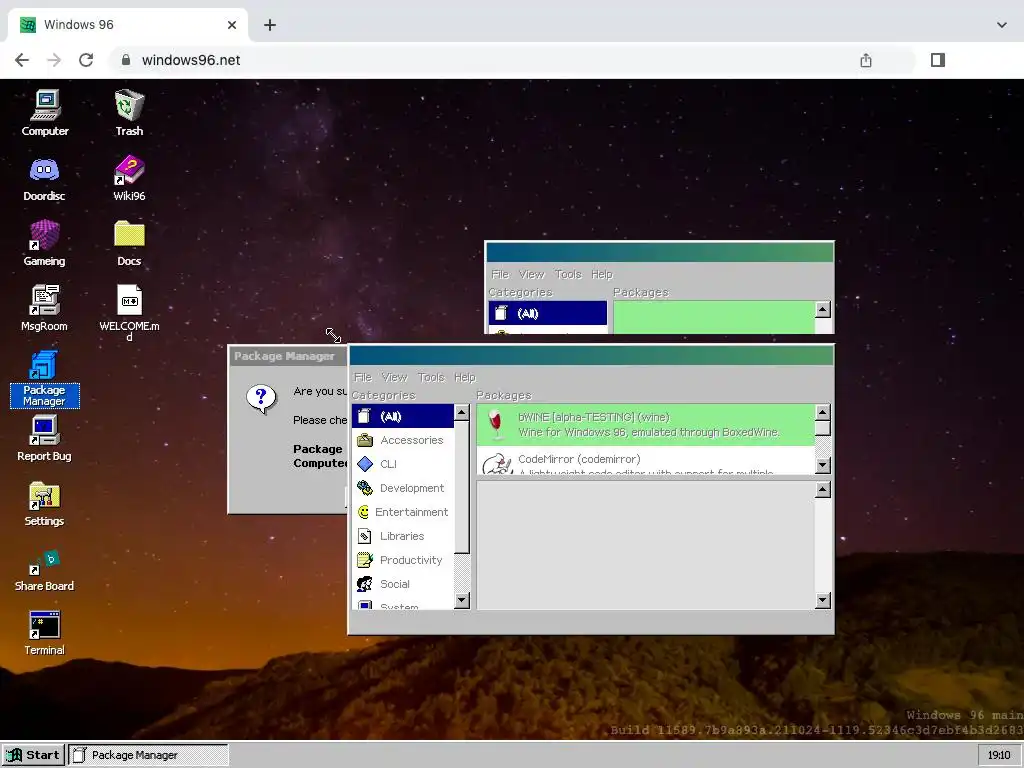Image resolution: width=1024 pixels, height=768 pixels.
Task: Open Help menu in front Package Manager window
Action: pos(465,377)
